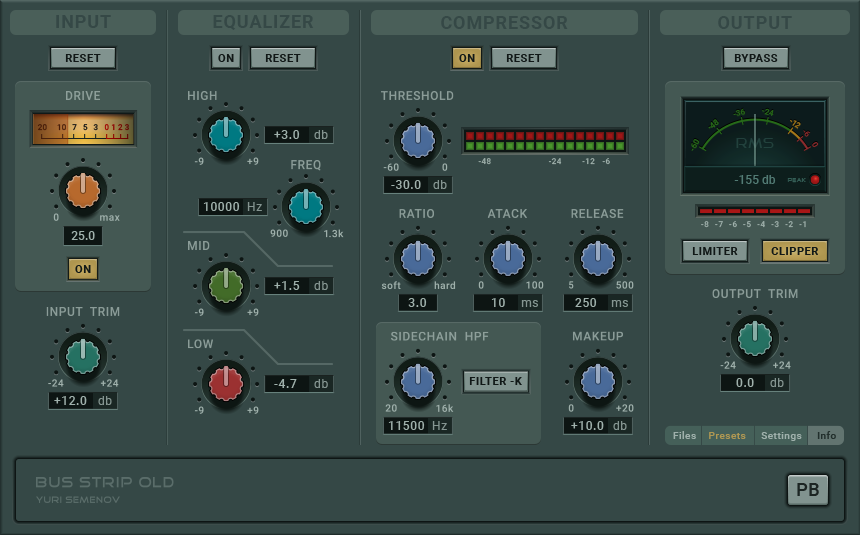Image resolution: width=860 pixels, height=535 pixels.
Task: Toggle the CLIPPER button
Action: (x=795, y=251)
